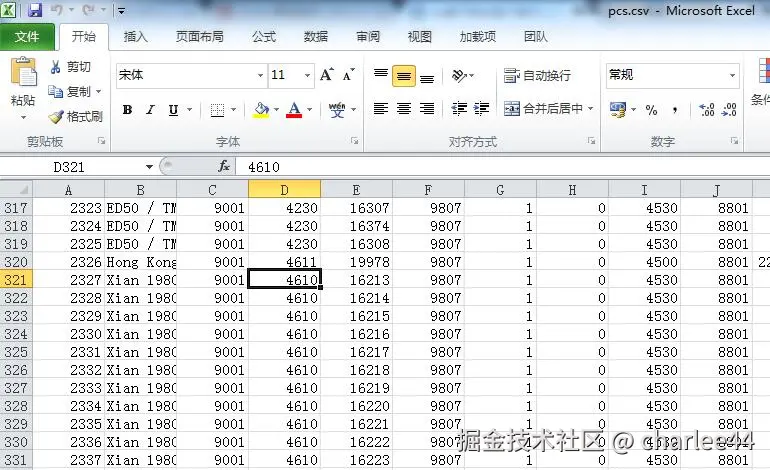This screenshot has width=770, height=470.
Task: Switch to the 视图 tab
Action: (x=419, y=37)
